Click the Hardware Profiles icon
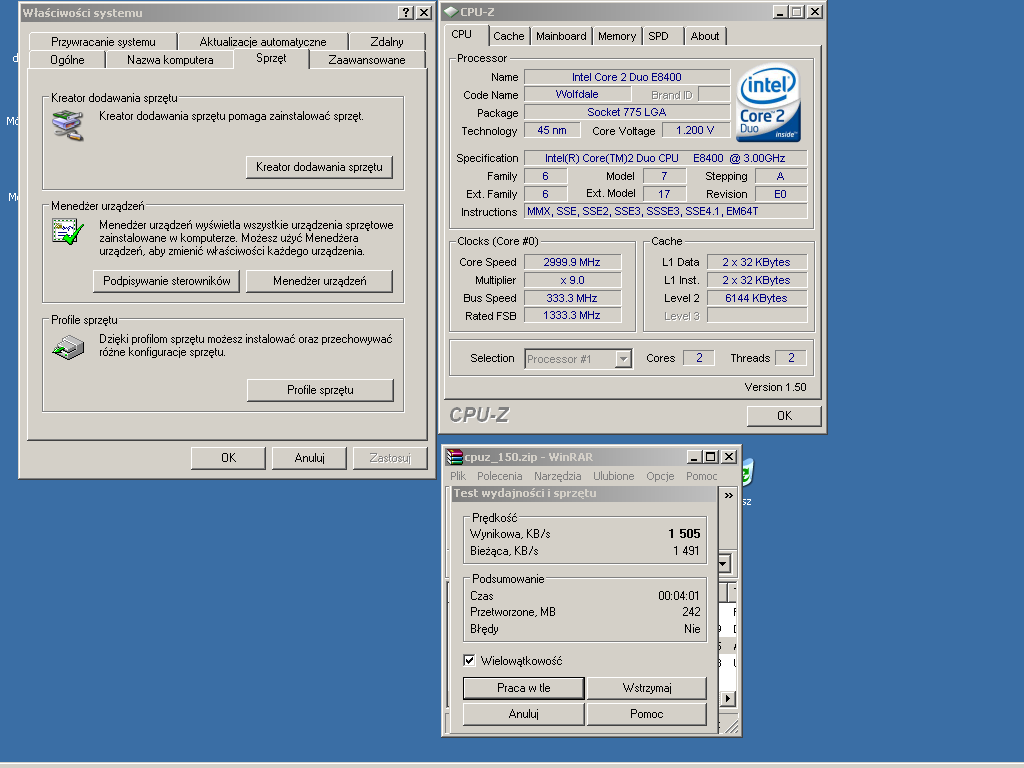 coord(68,347)
